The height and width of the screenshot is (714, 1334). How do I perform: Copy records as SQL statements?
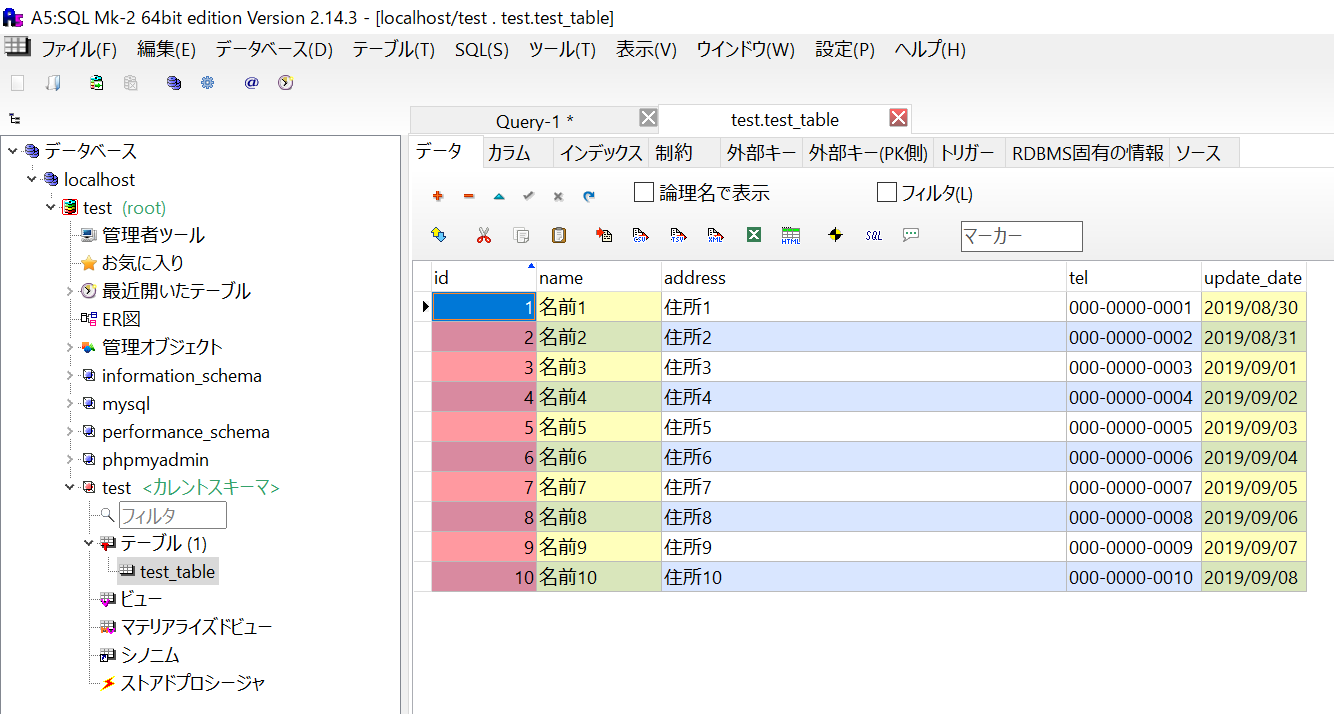pyautogui.click(x=873, y=235)
